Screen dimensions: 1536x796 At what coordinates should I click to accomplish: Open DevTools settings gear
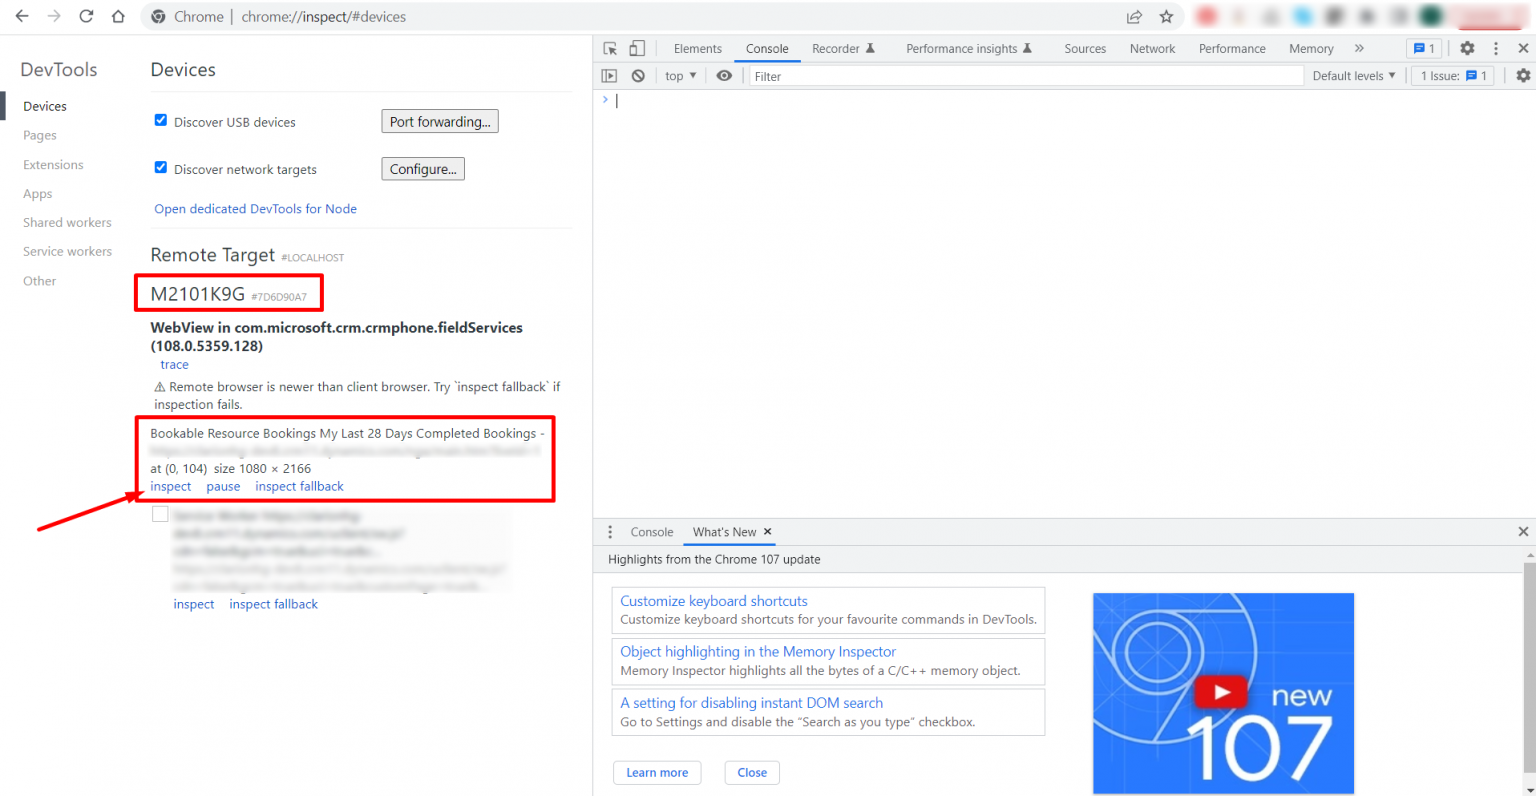[x=1466, y=48]
